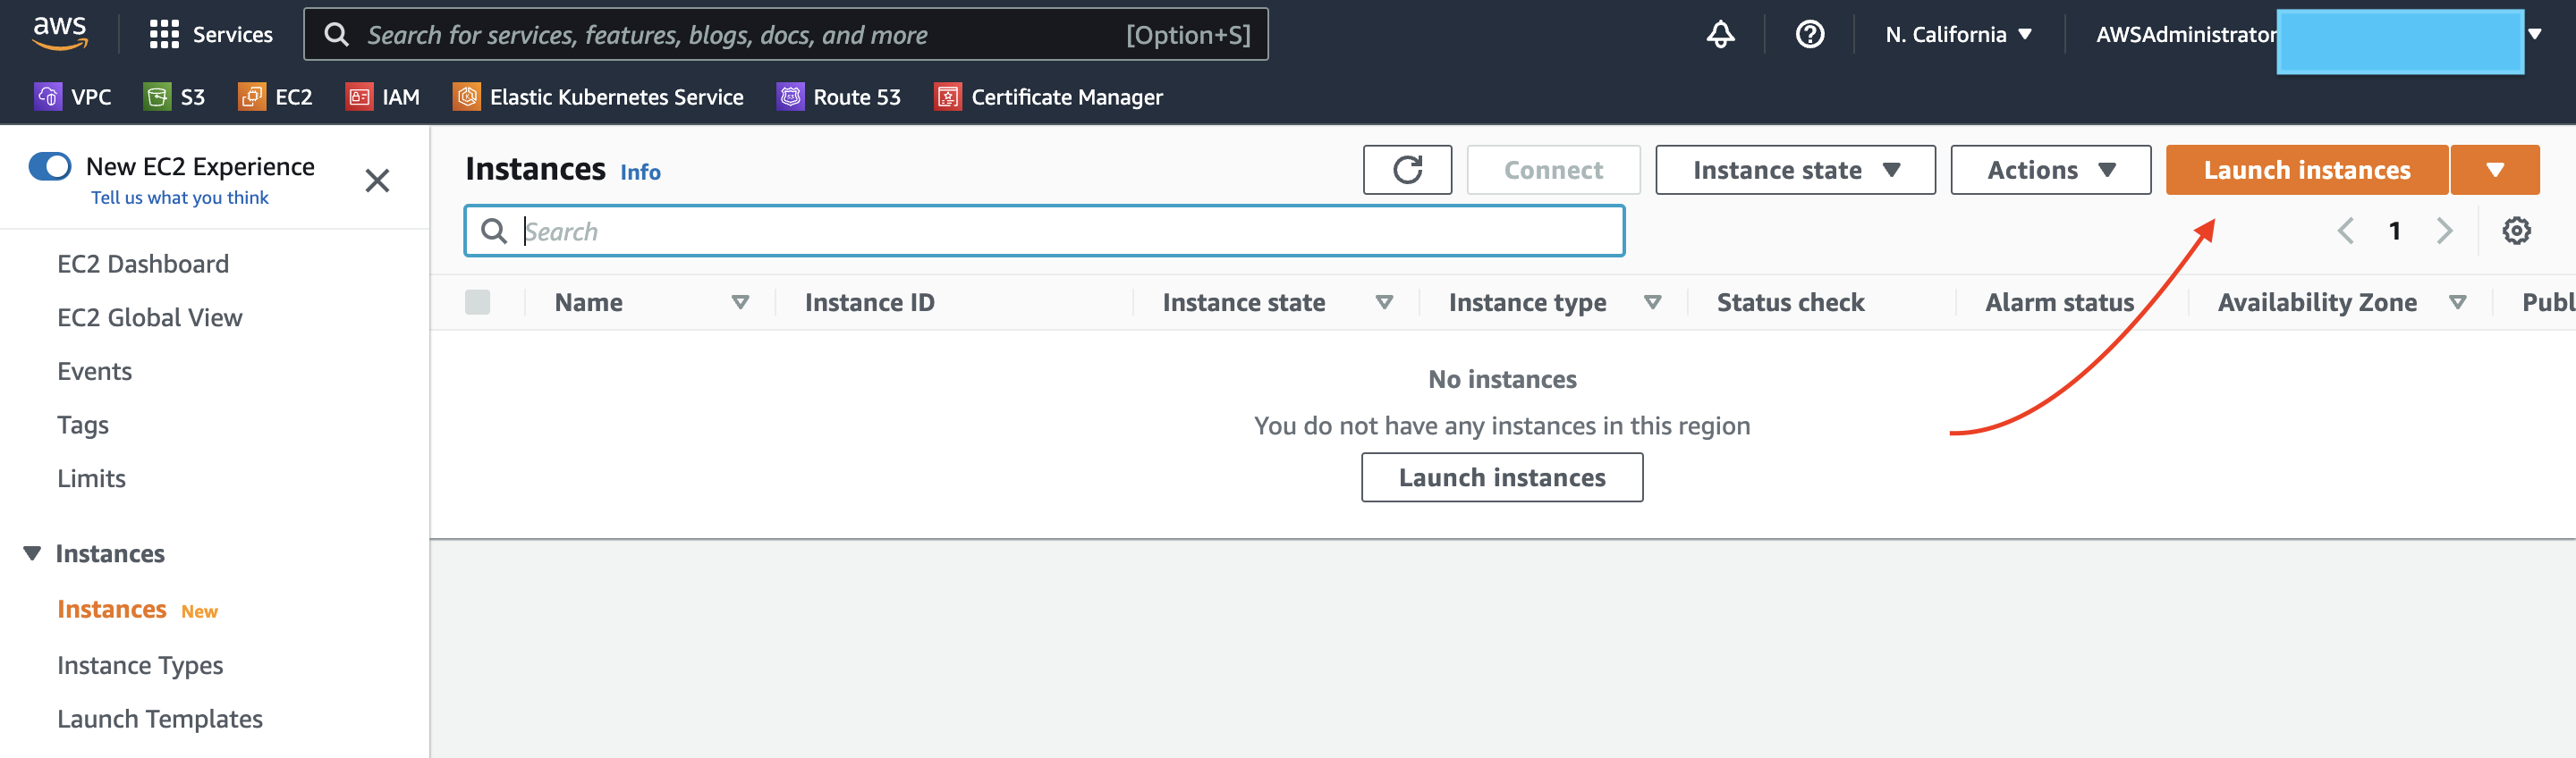This screenshot has width=2576, height=758.
Task: Open the AWSAdministrator account menu
Action: point(2318,34)
